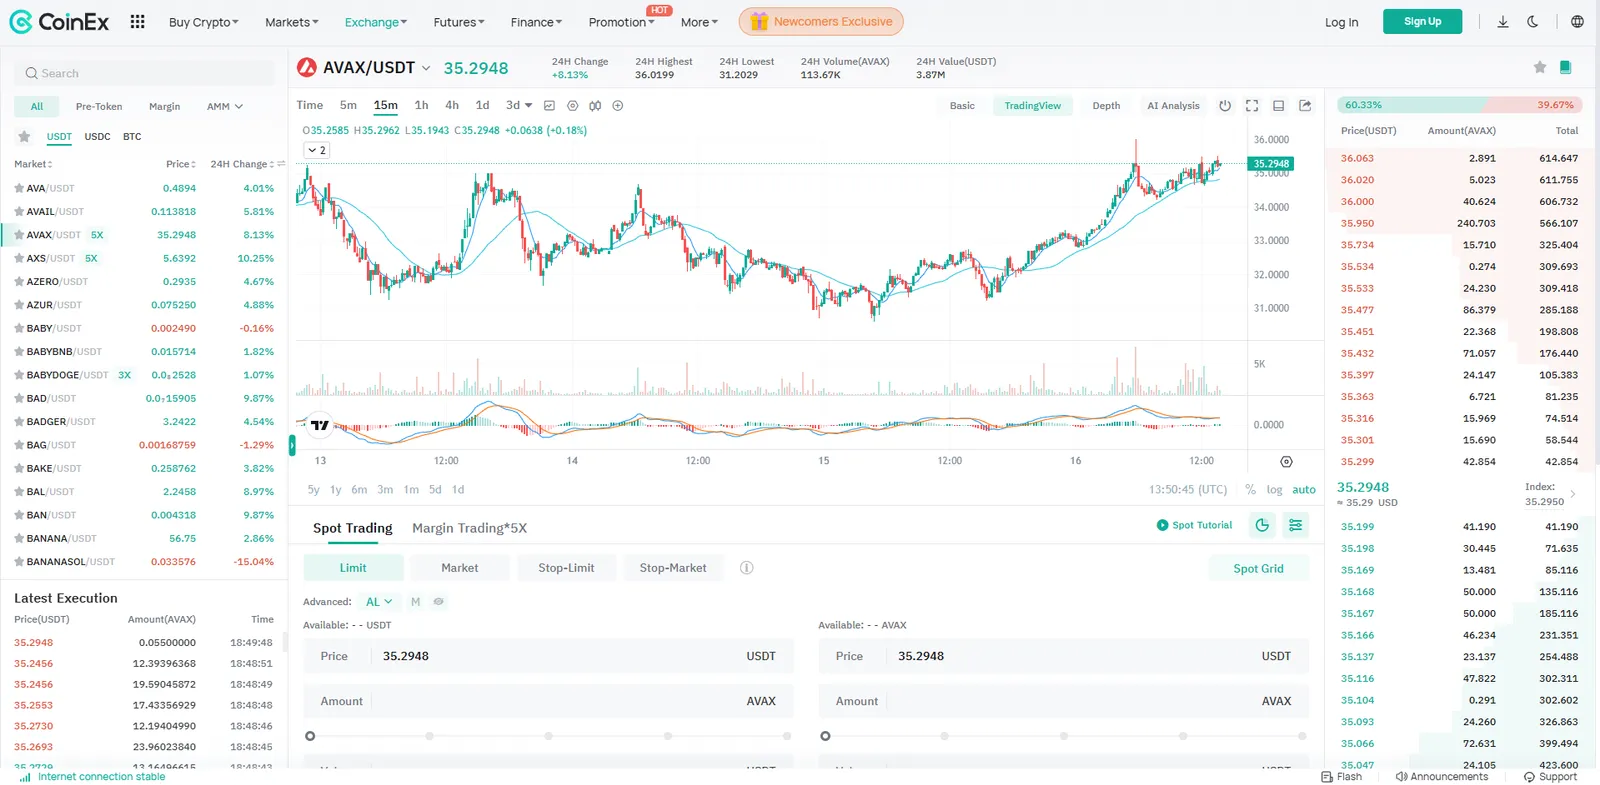The width and height of the screenshot is (1600, 785).
Task: Select the 5m chart interval
Action: click(x=348, y=105)
